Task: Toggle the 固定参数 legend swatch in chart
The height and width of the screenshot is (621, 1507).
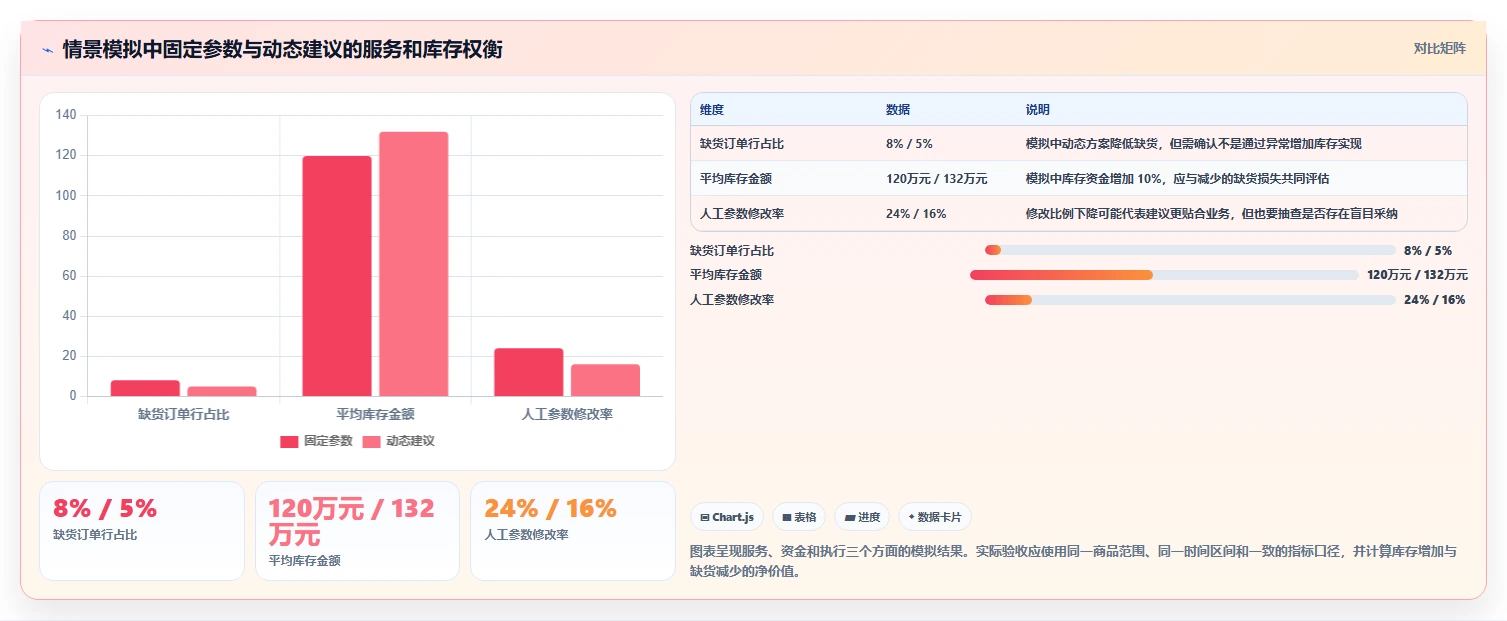Action: [x=289, y=441]
